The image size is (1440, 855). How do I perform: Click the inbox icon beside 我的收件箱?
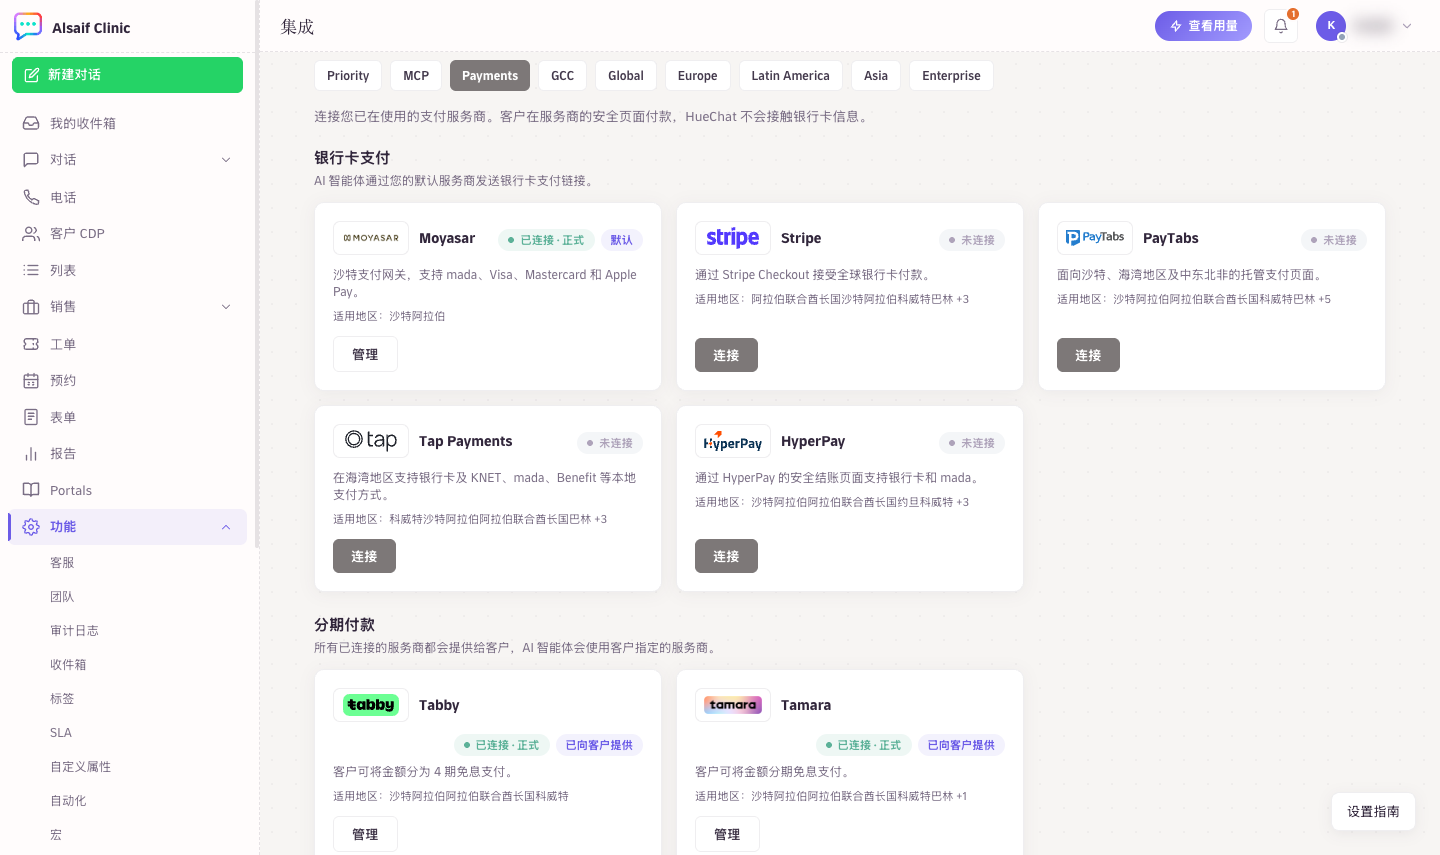(31, 123)
